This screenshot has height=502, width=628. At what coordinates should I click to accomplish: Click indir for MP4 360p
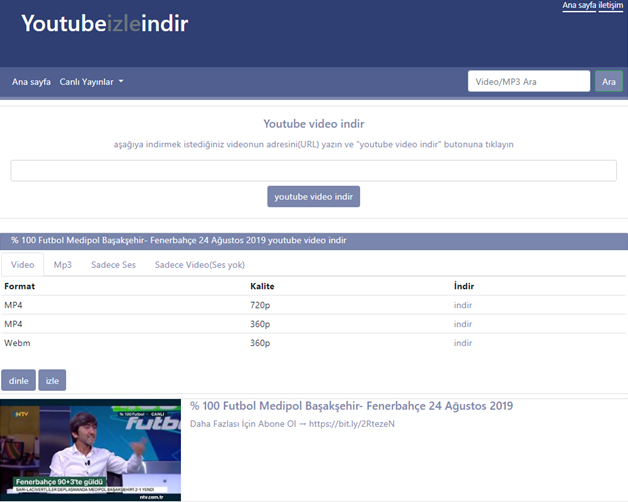click(462, 324)
